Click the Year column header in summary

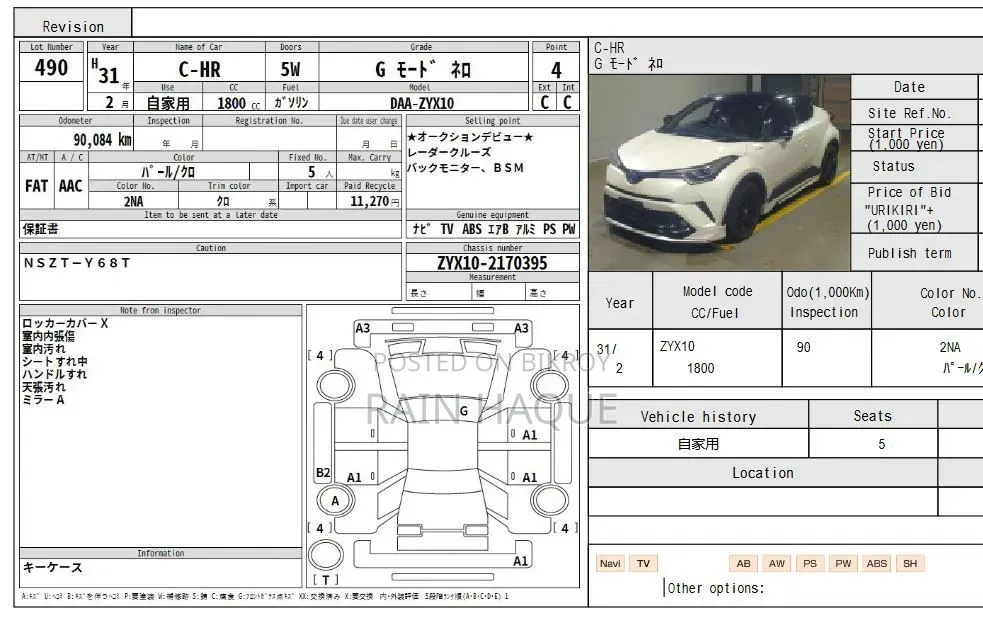[619, 303]
